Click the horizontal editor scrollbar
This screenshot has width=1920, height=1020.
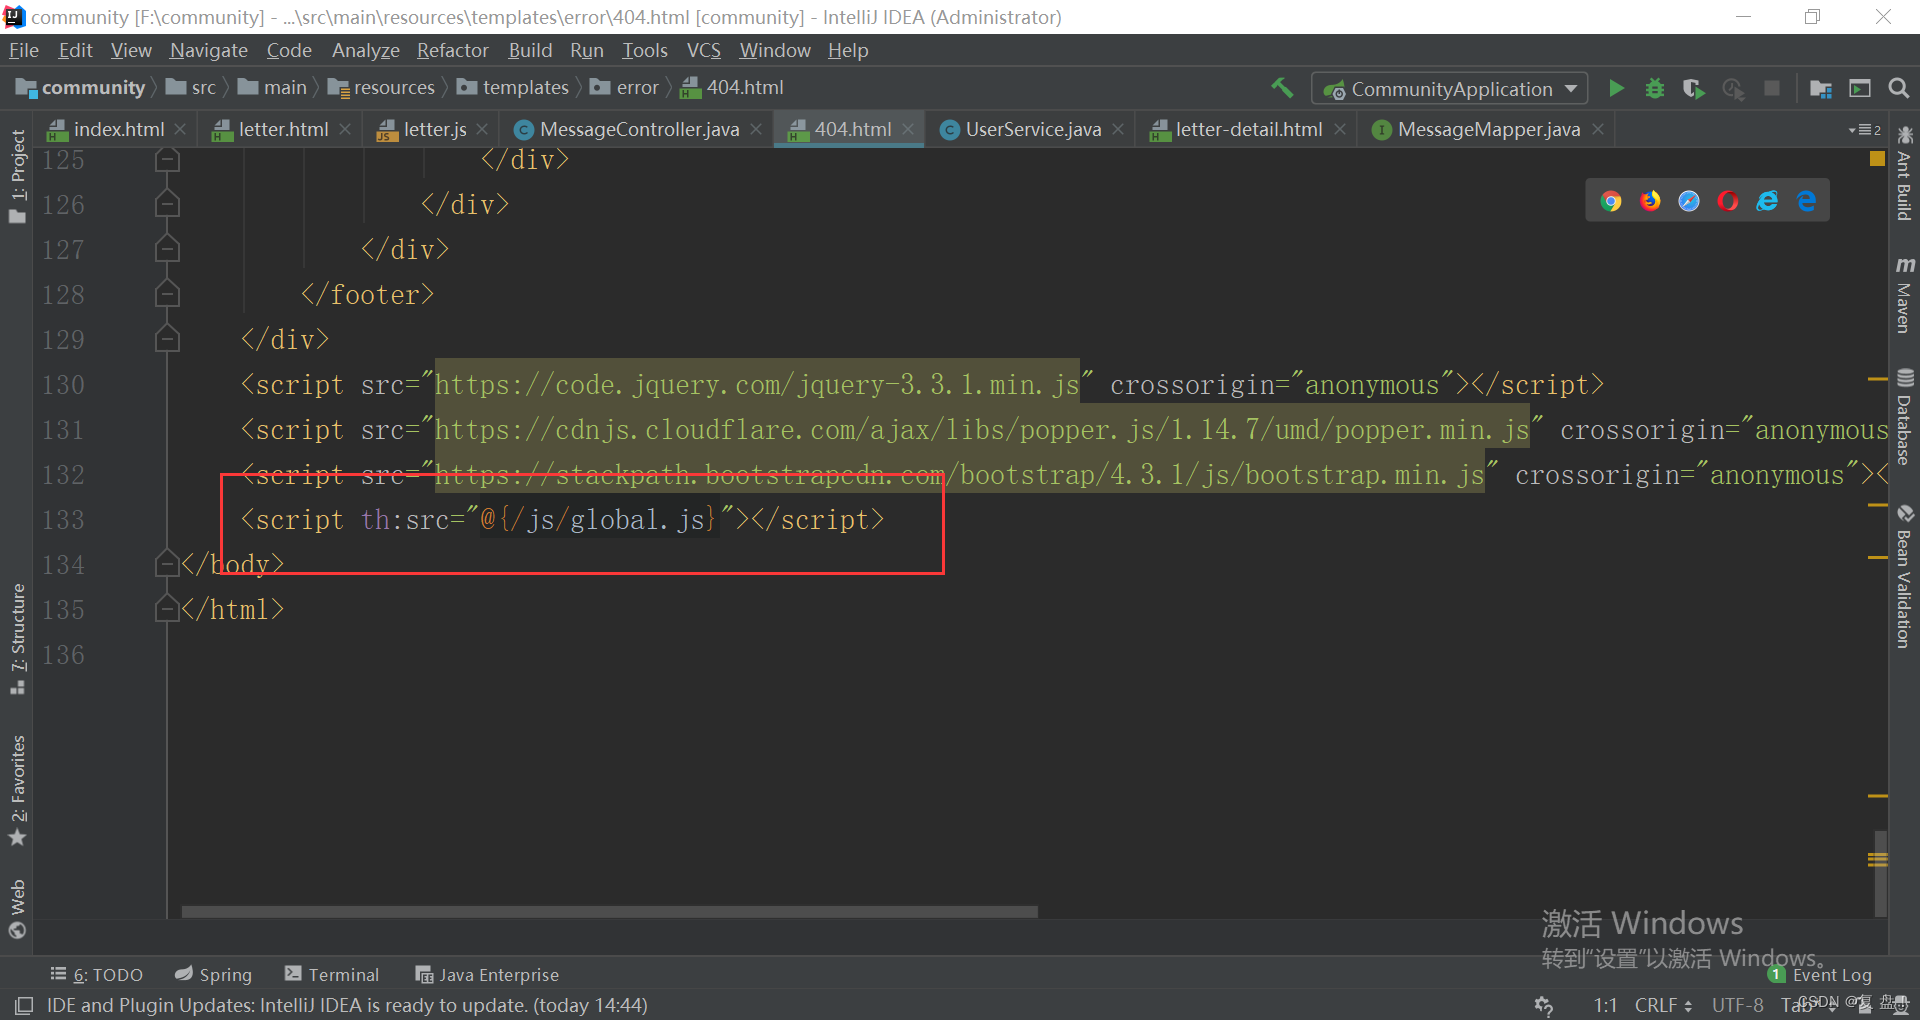pos(609,912)
